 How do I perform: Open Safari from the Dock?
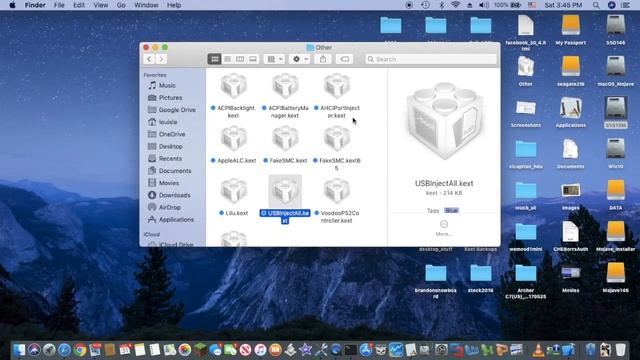click(x=64, y=350)
